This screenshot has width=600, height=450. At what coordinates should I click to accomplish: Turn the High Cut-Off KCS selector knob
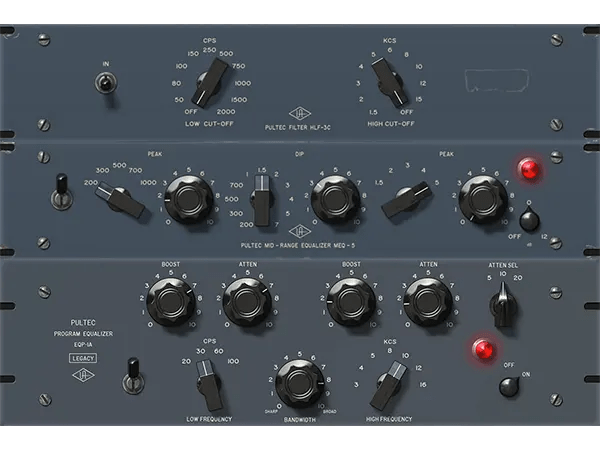pyautogui.click(x=390, y=82)
